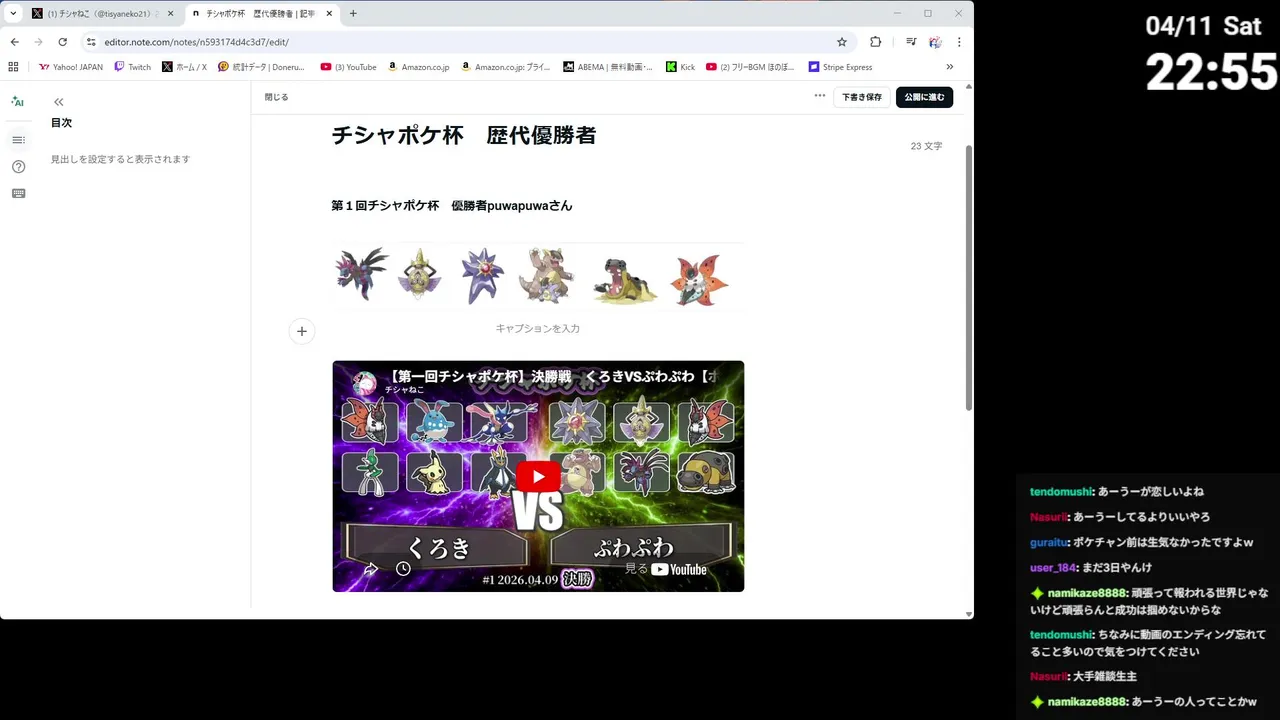1280x720 pixels.
Task: Open the フリーBGM bookmark
Action: [x=750, y=67]
